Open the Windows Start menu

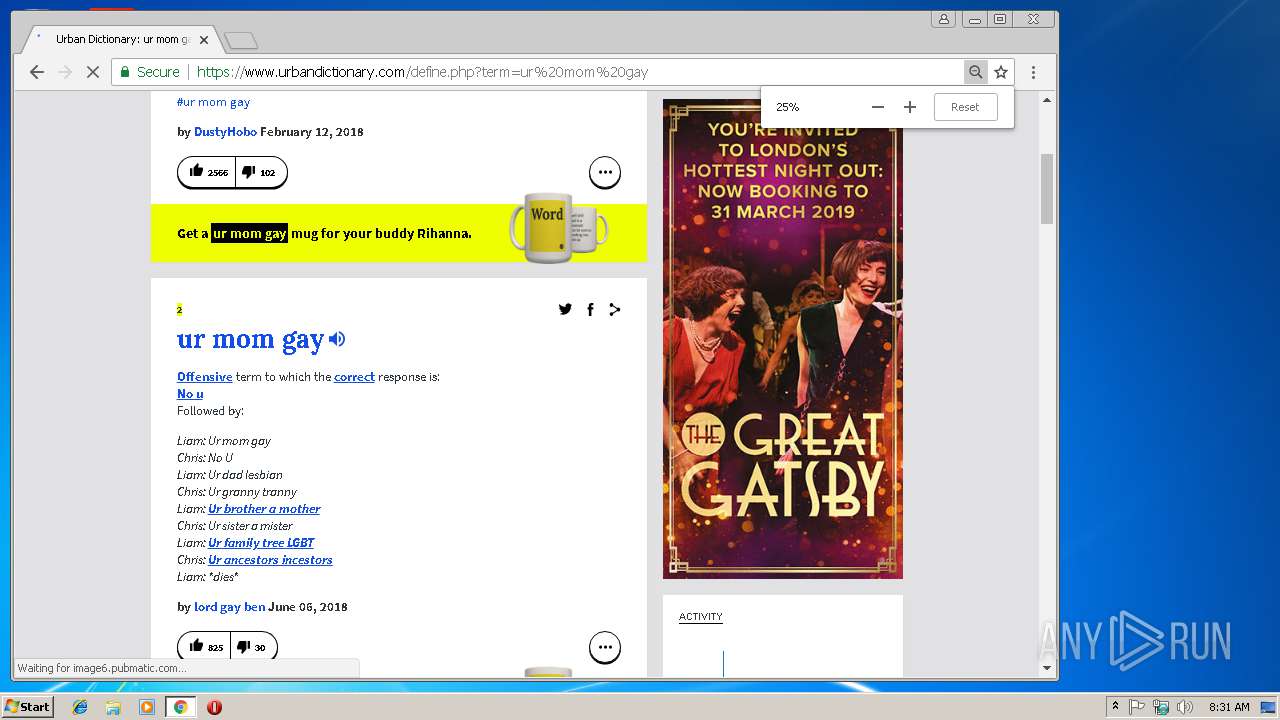27,707
